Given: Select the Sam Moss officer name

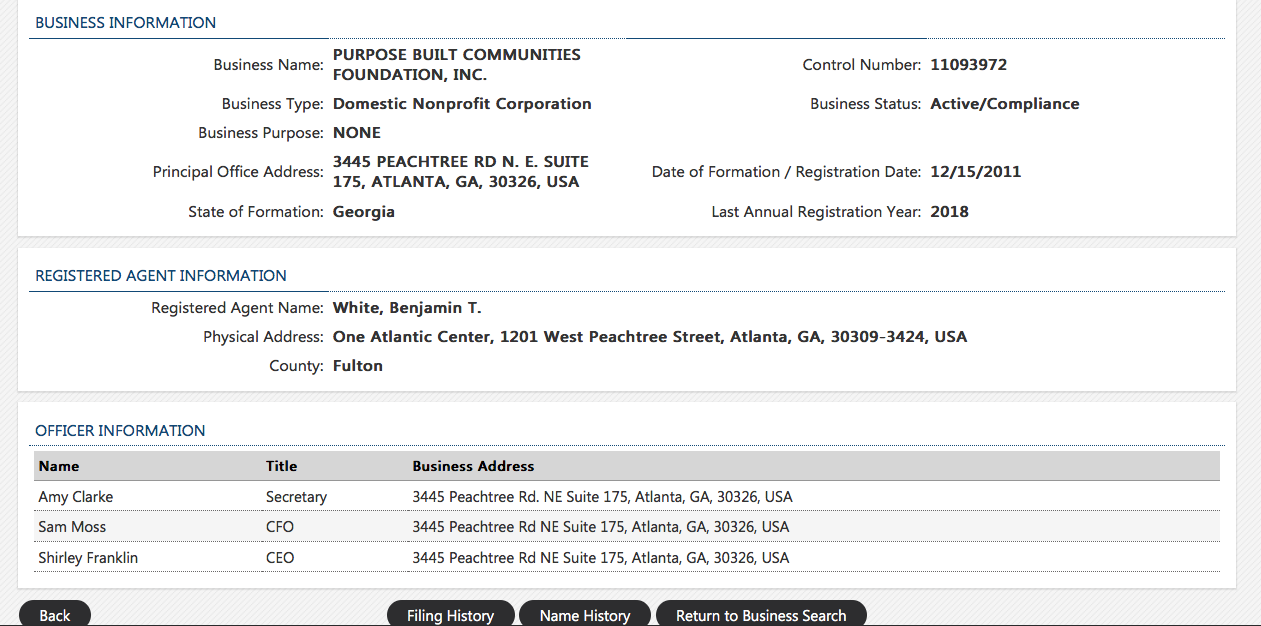Looking at the screenshot, I should pos(72,527).
